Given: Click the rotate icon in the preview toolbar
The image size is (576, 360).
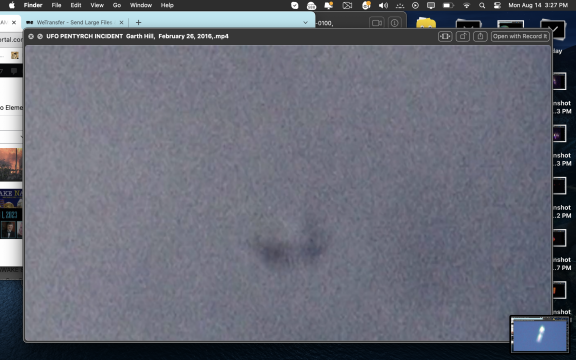Looking at the screenshot, I should pyautogui.click(x=463, y=36).
